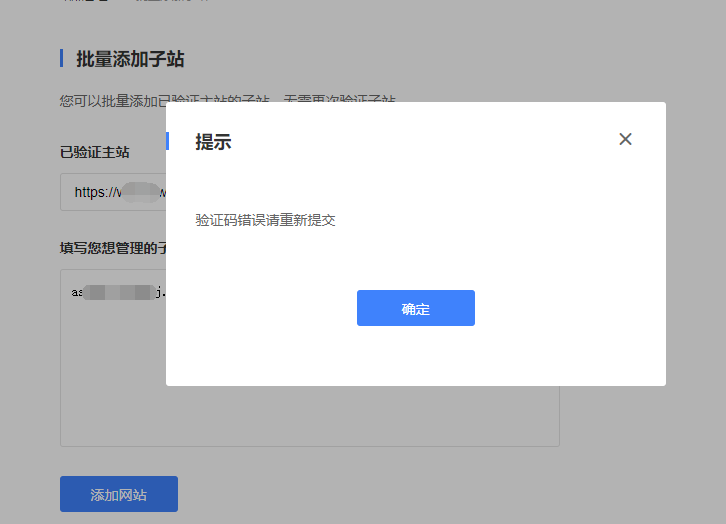This screenshot has height=524, width=726.
Task: Click the 已验证主站 URL field
Action: [113, 192]
